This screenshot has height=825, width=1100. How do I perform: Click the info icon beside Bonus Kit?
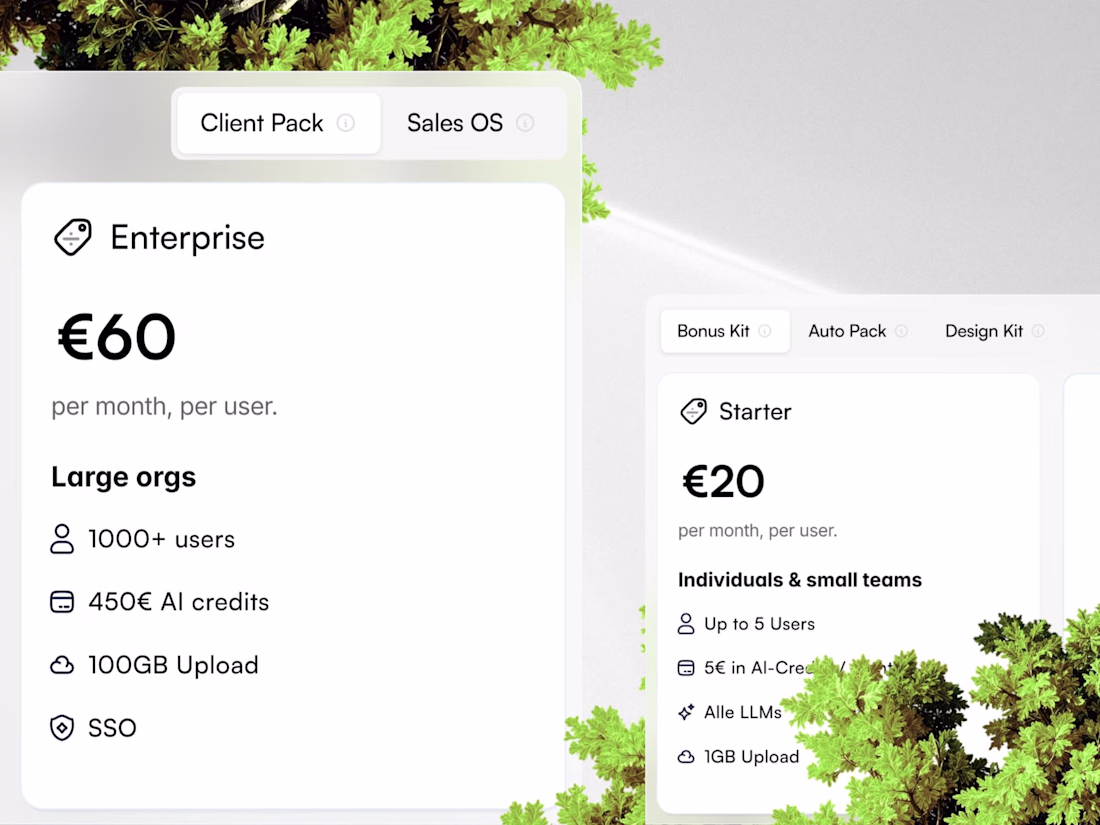click(765, 331)
